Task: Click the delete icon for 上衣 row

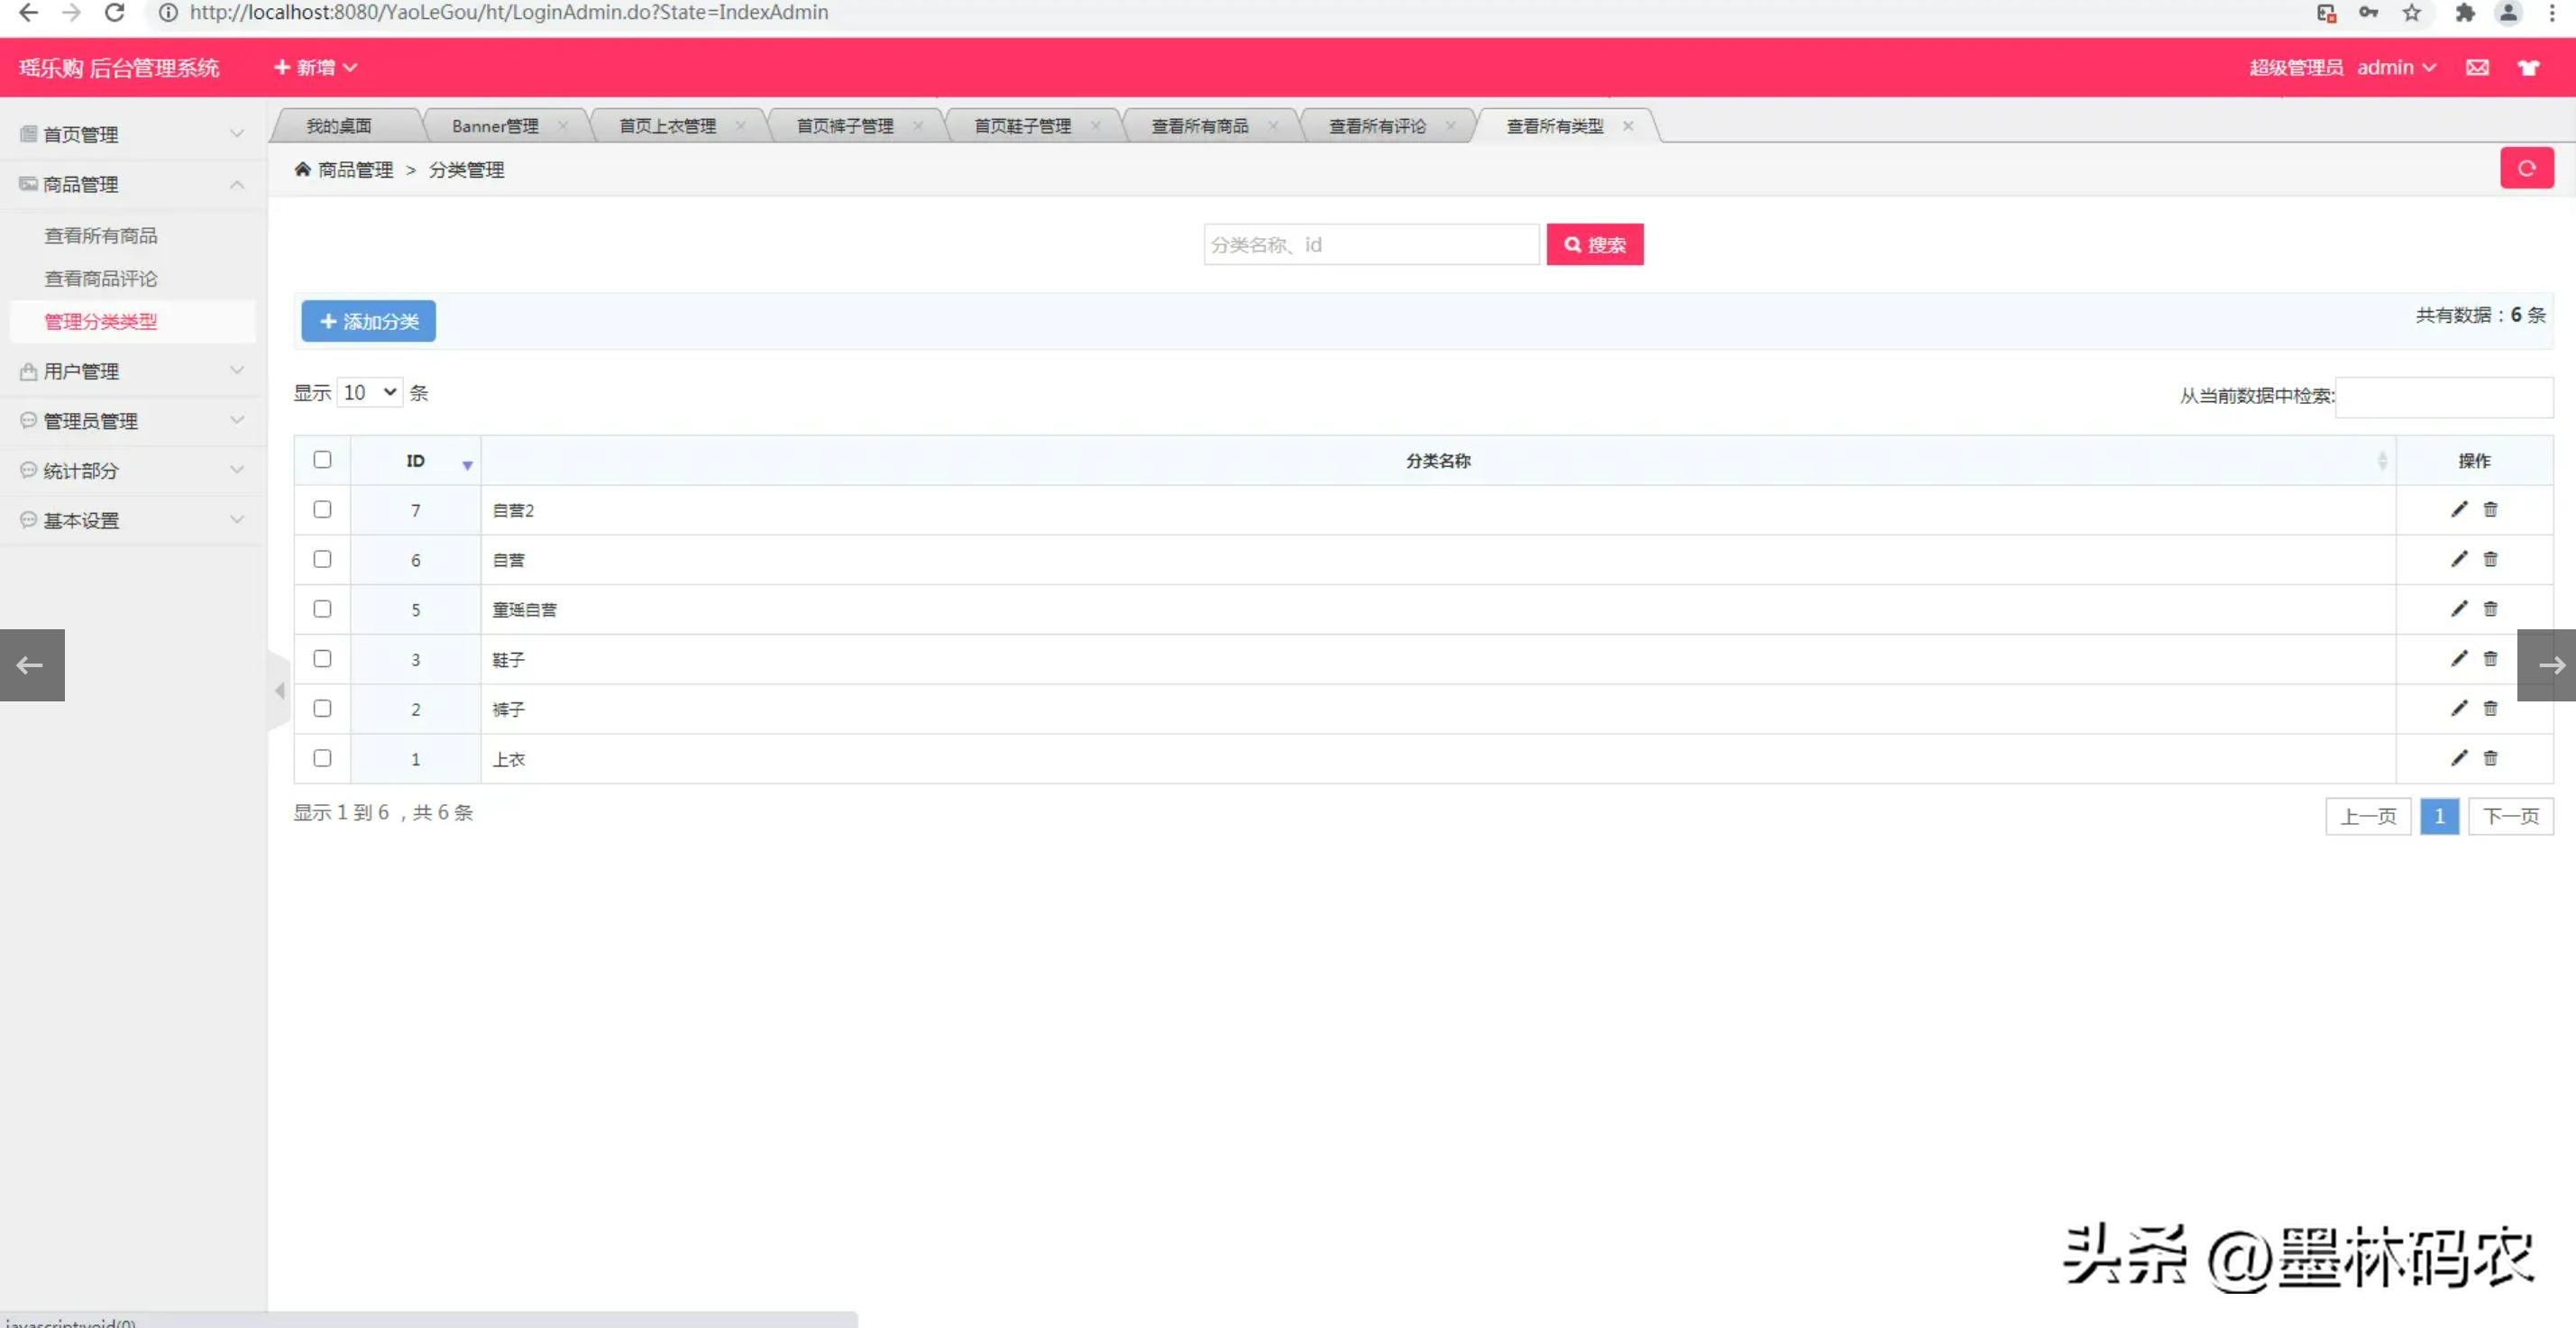Action: coord(2490,758)
